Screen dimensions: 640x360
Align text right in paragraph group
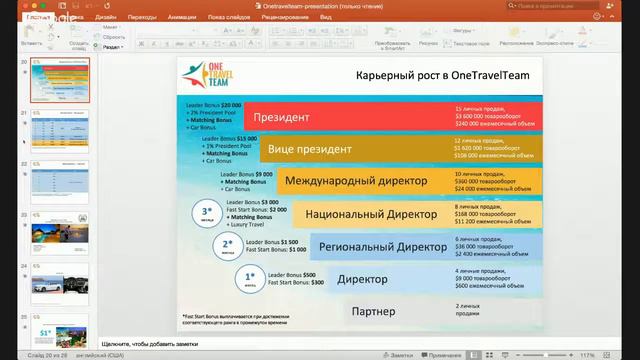pos(301,44)
